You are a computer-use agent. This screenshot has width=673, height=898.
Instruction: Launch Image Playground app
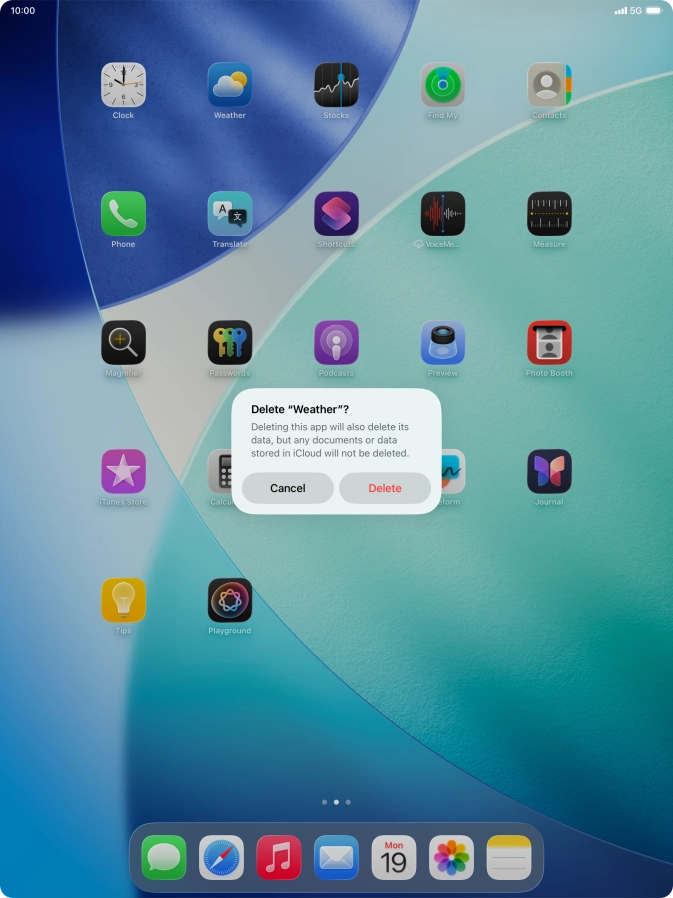pyautogui.click(x=230, y=600)
